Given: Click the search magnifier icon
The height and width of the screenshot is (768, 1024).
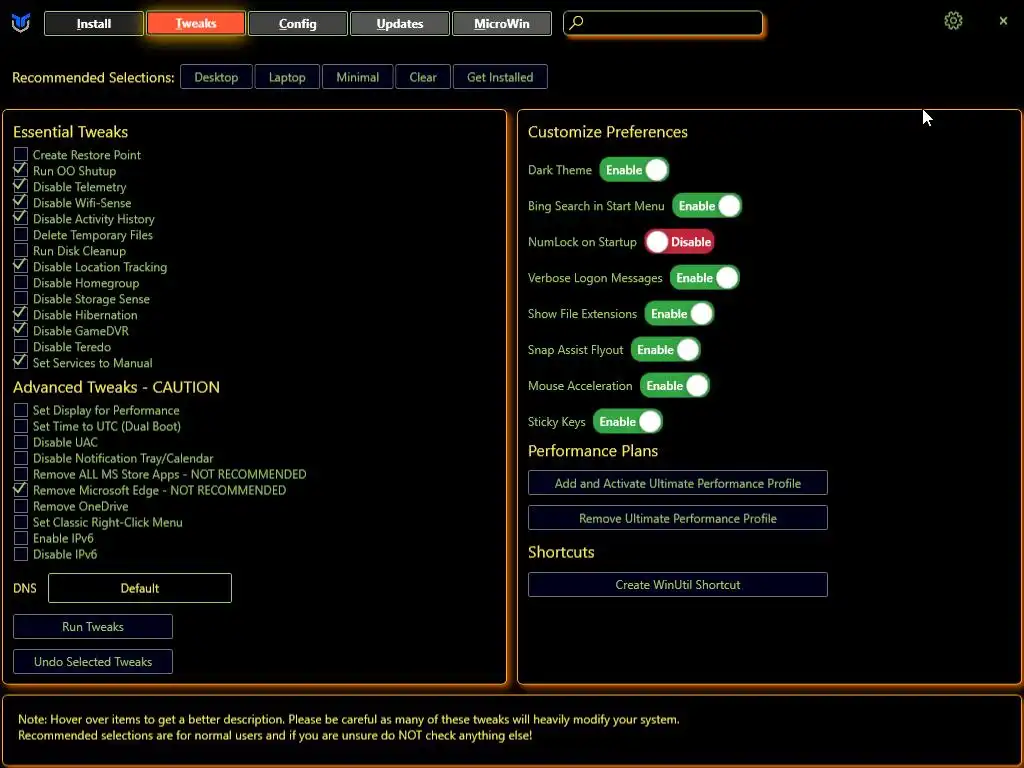Looking at the screenshot, I should point(576,23).
